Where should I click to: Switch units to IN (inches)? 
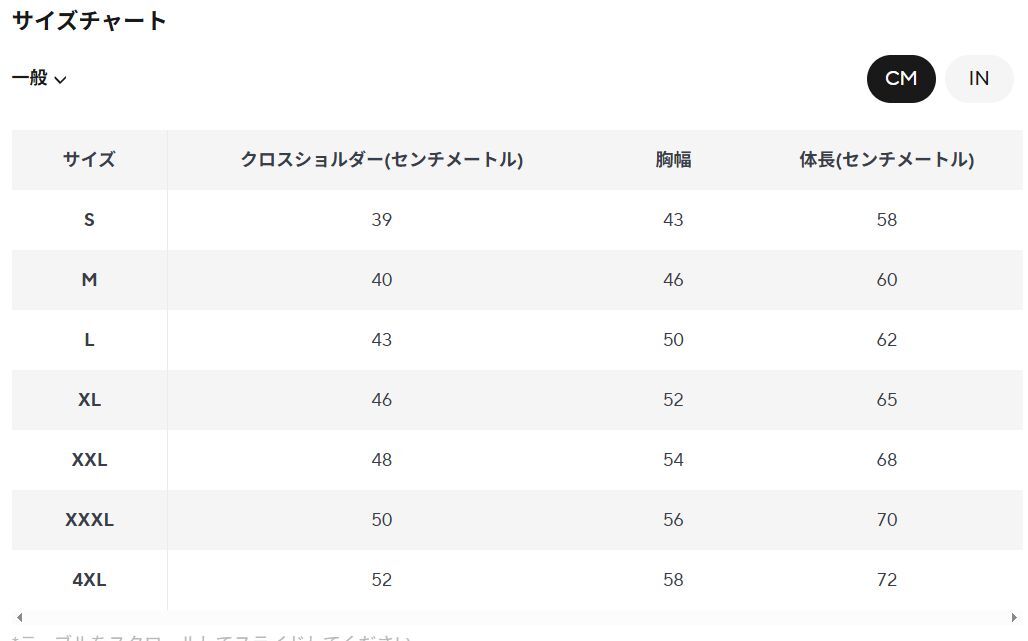click(x=978, y=79)
